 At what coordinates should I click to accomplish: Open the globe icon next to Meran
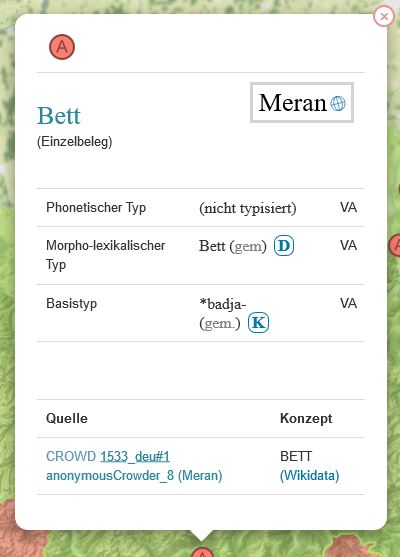pyautogui.click(x=338, y=103)
